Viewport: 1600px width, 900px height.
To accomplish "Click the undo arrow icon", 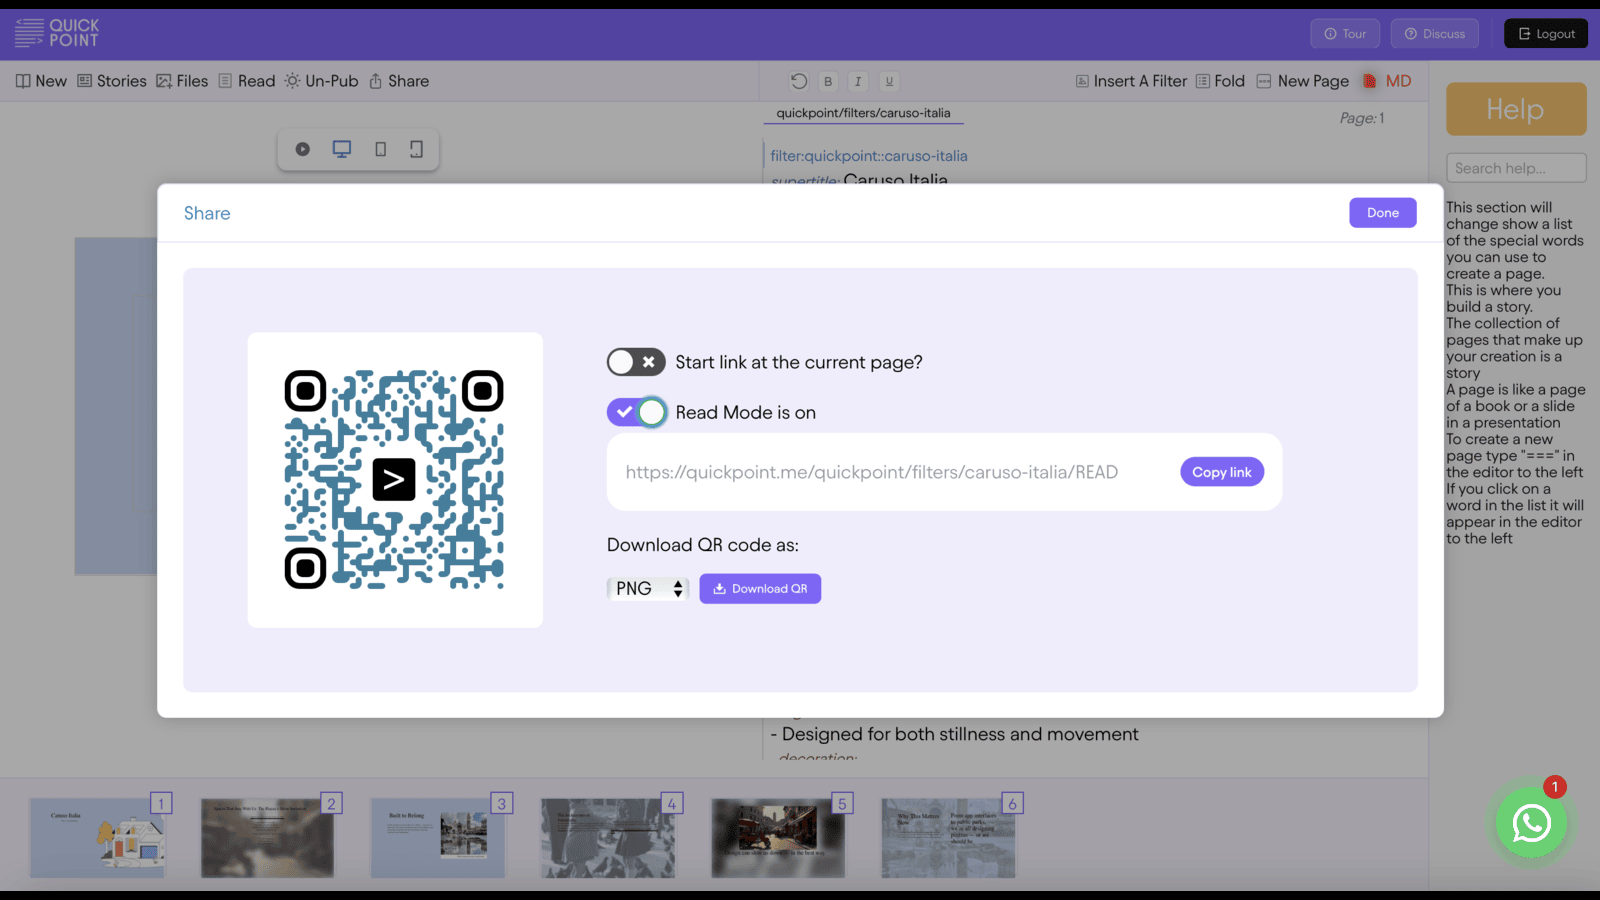I will 798,81.
